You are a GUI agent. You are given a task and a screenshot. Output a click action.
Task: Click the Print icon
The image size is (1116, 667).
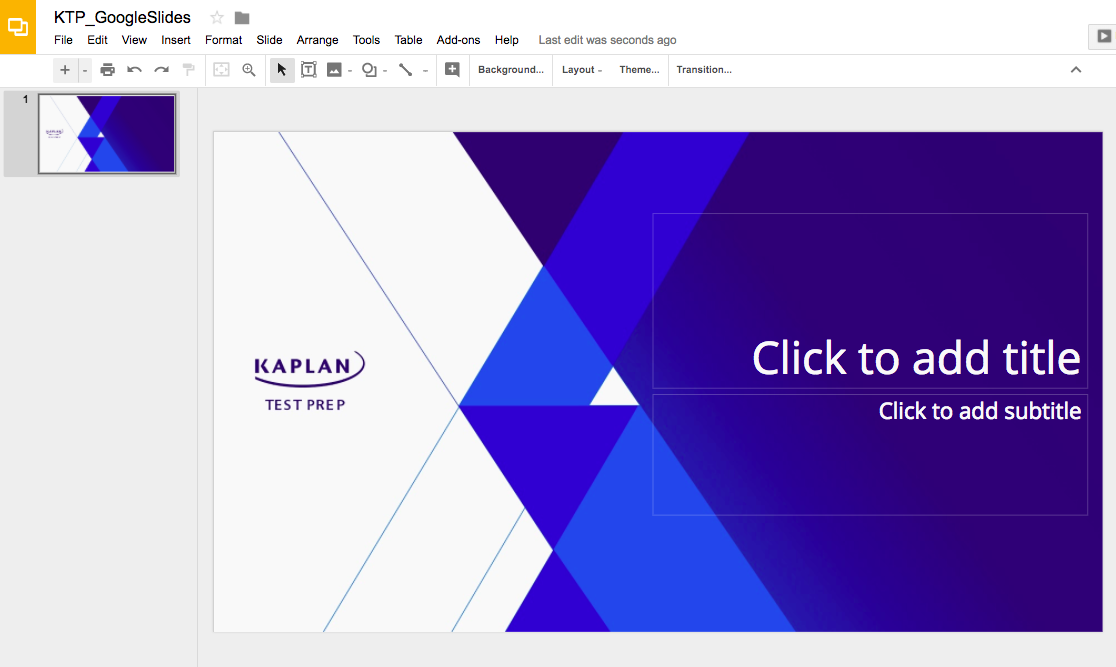pos(108,70)
